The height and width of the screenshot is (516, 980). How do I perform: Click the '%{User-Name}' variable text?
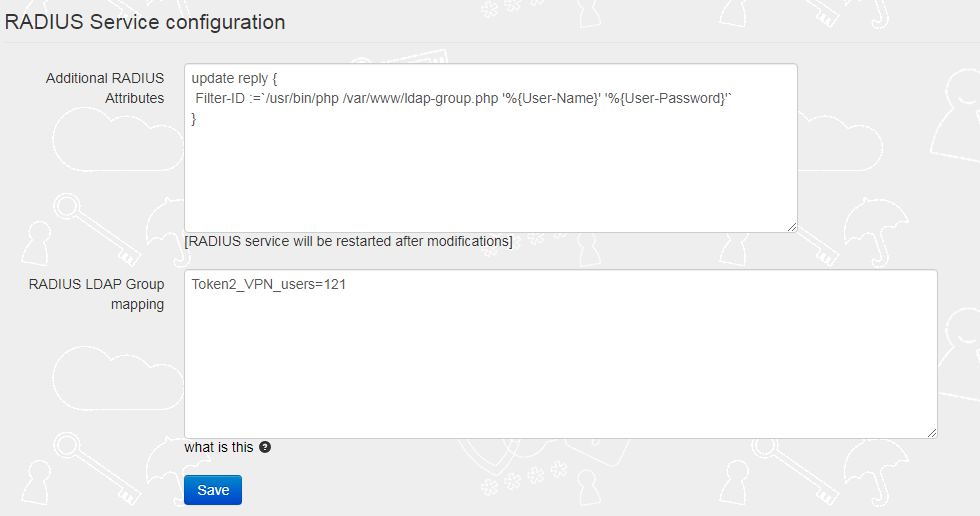[x=551, y=99]
